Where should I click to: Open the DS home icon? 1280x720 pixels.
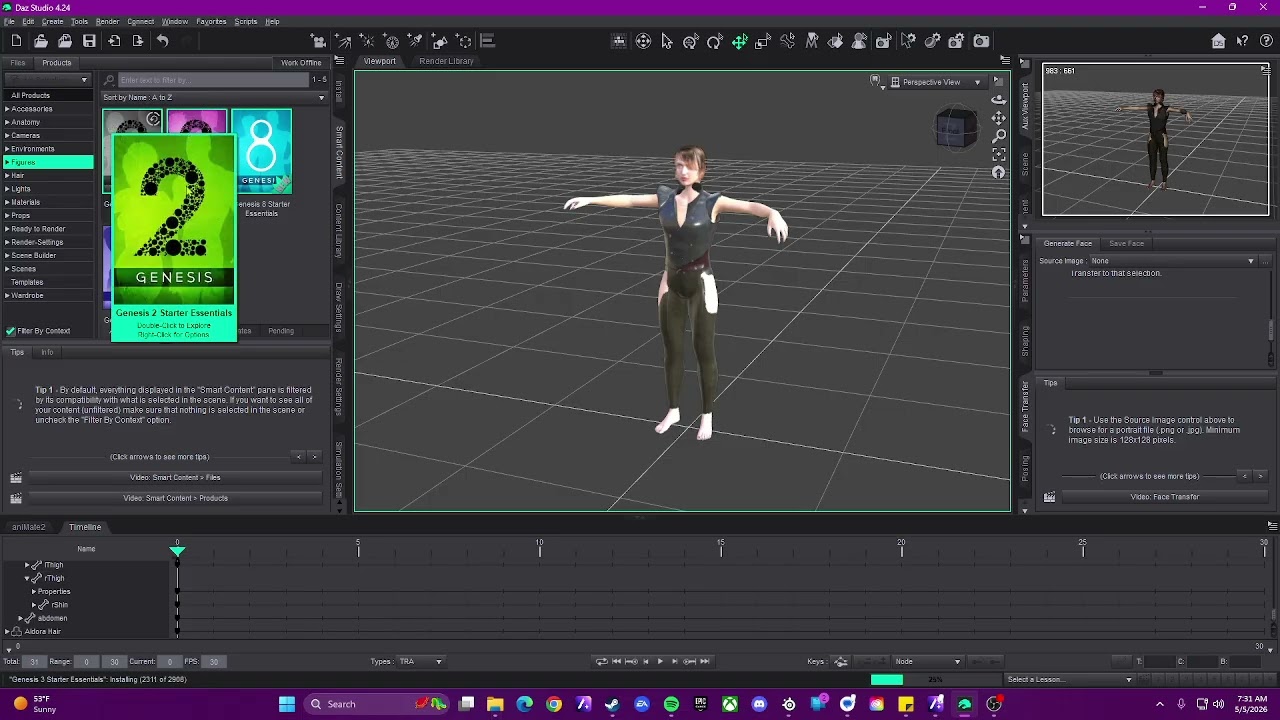1218,41
